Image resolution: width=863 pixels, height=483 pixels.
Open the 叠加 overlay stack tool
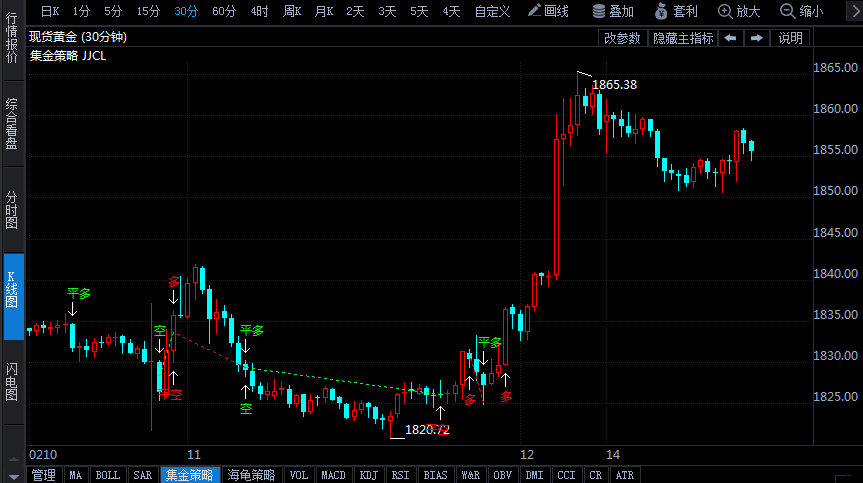coord(613,11)
